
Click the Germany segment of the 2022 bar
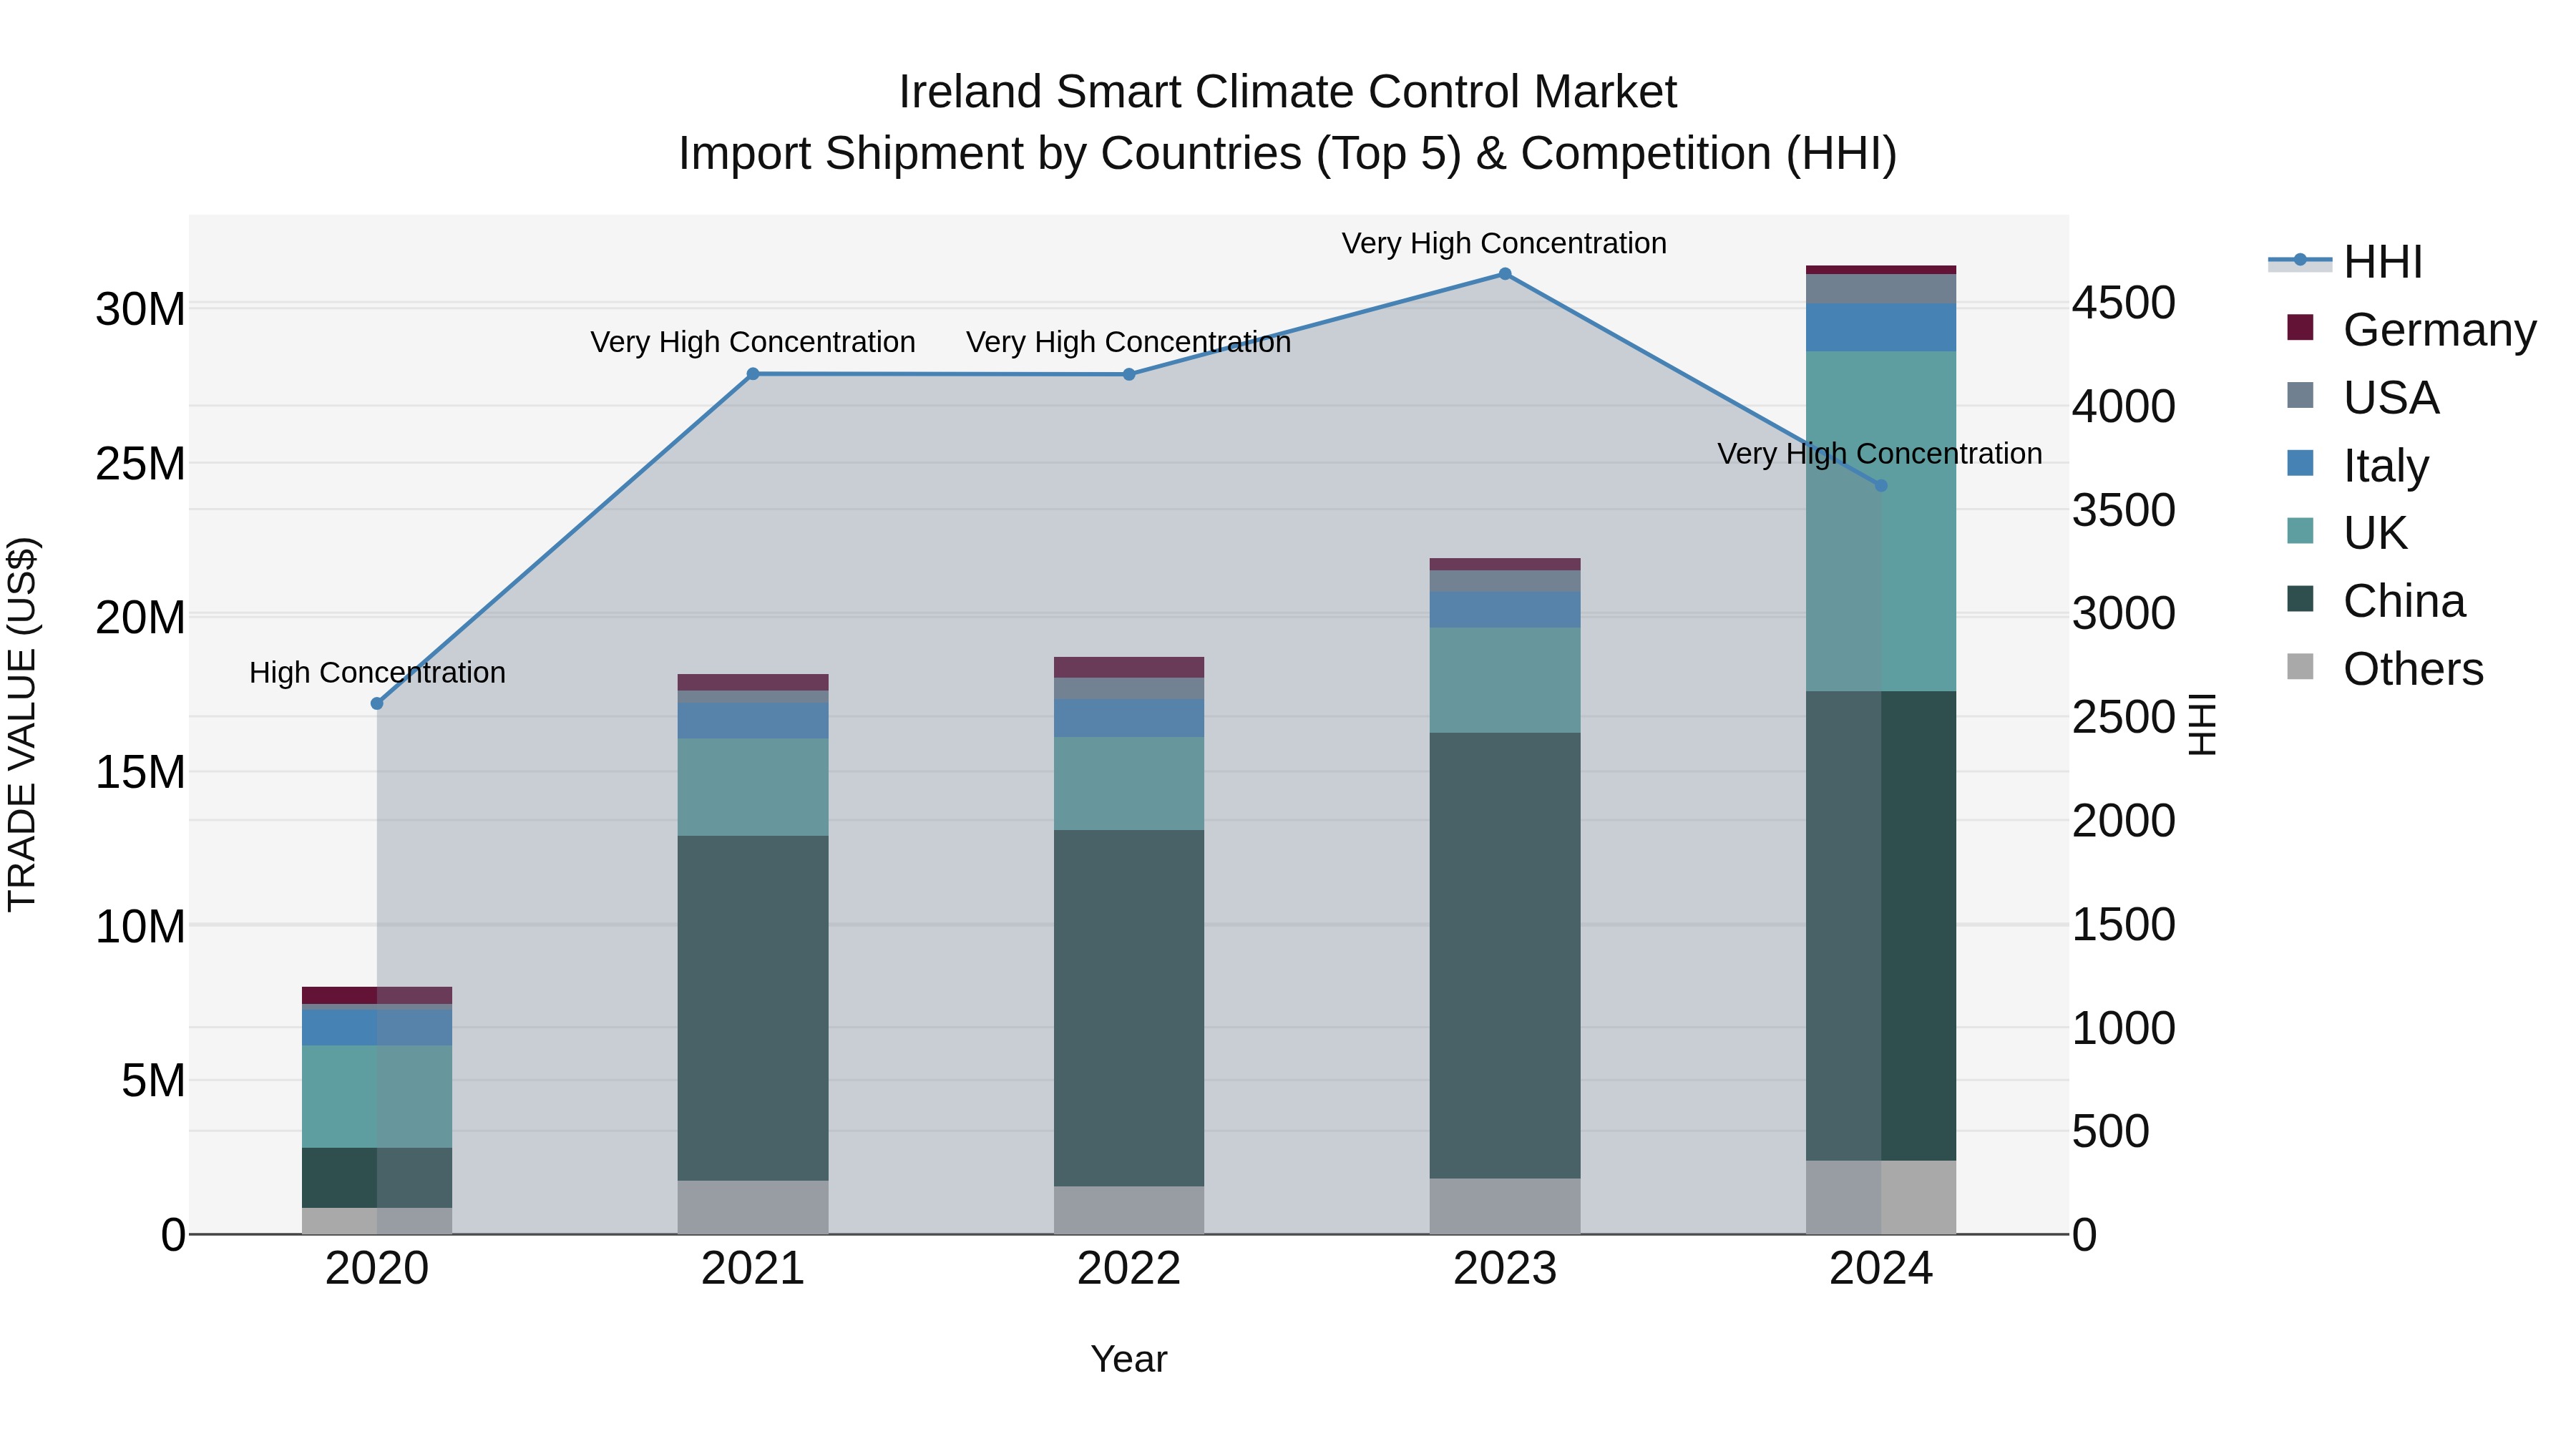1129,667
